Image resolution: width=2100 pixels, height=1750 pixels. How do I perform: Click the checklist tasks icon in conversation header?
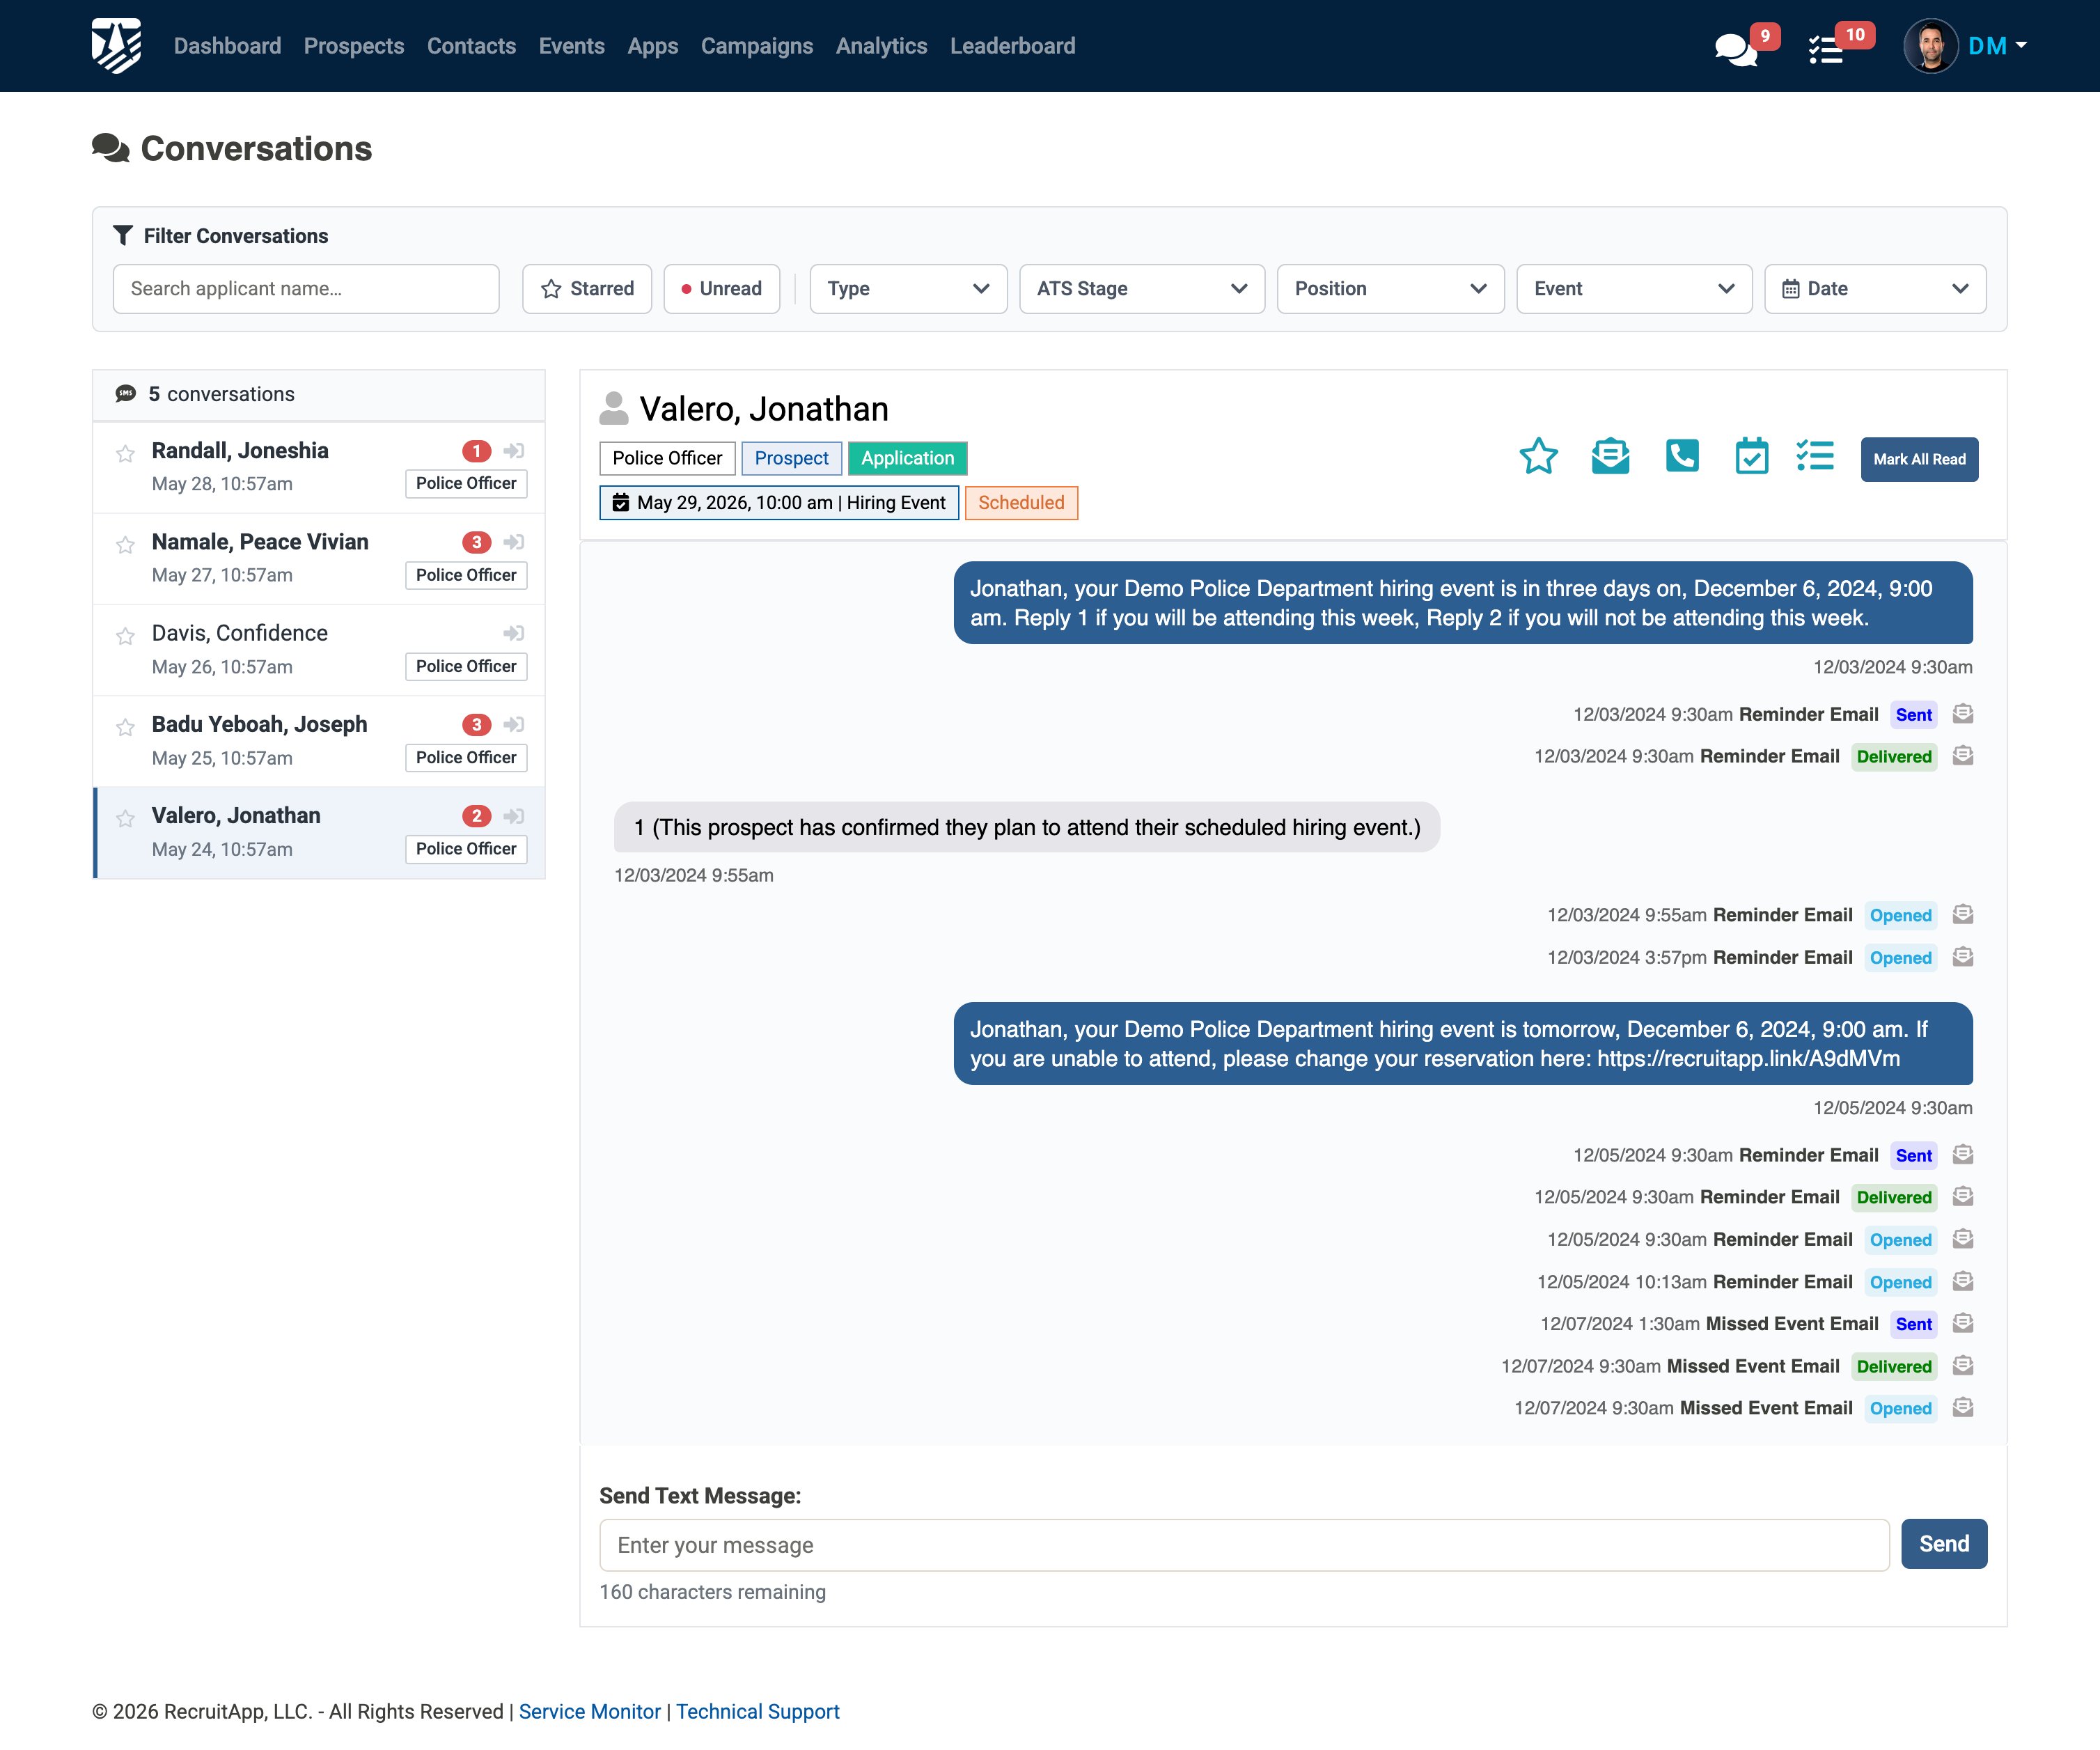pos(1815,457)
